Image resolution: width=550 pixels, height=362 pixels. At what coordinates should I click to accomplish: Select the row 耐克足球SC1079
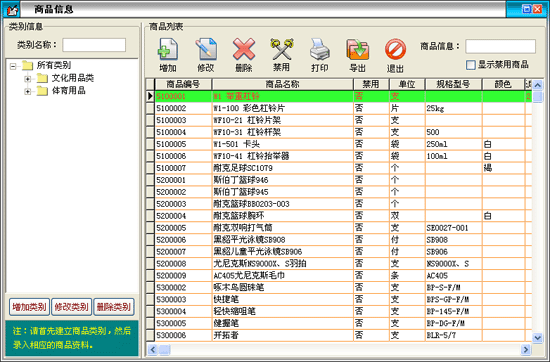pyautogui.click(x=339, y=168)
